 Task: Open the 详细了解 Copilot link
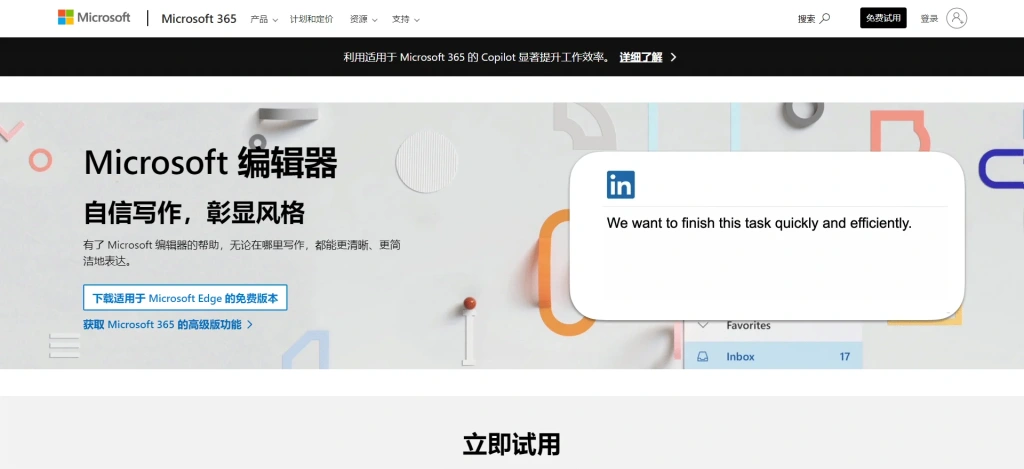(x=641, y=57)
